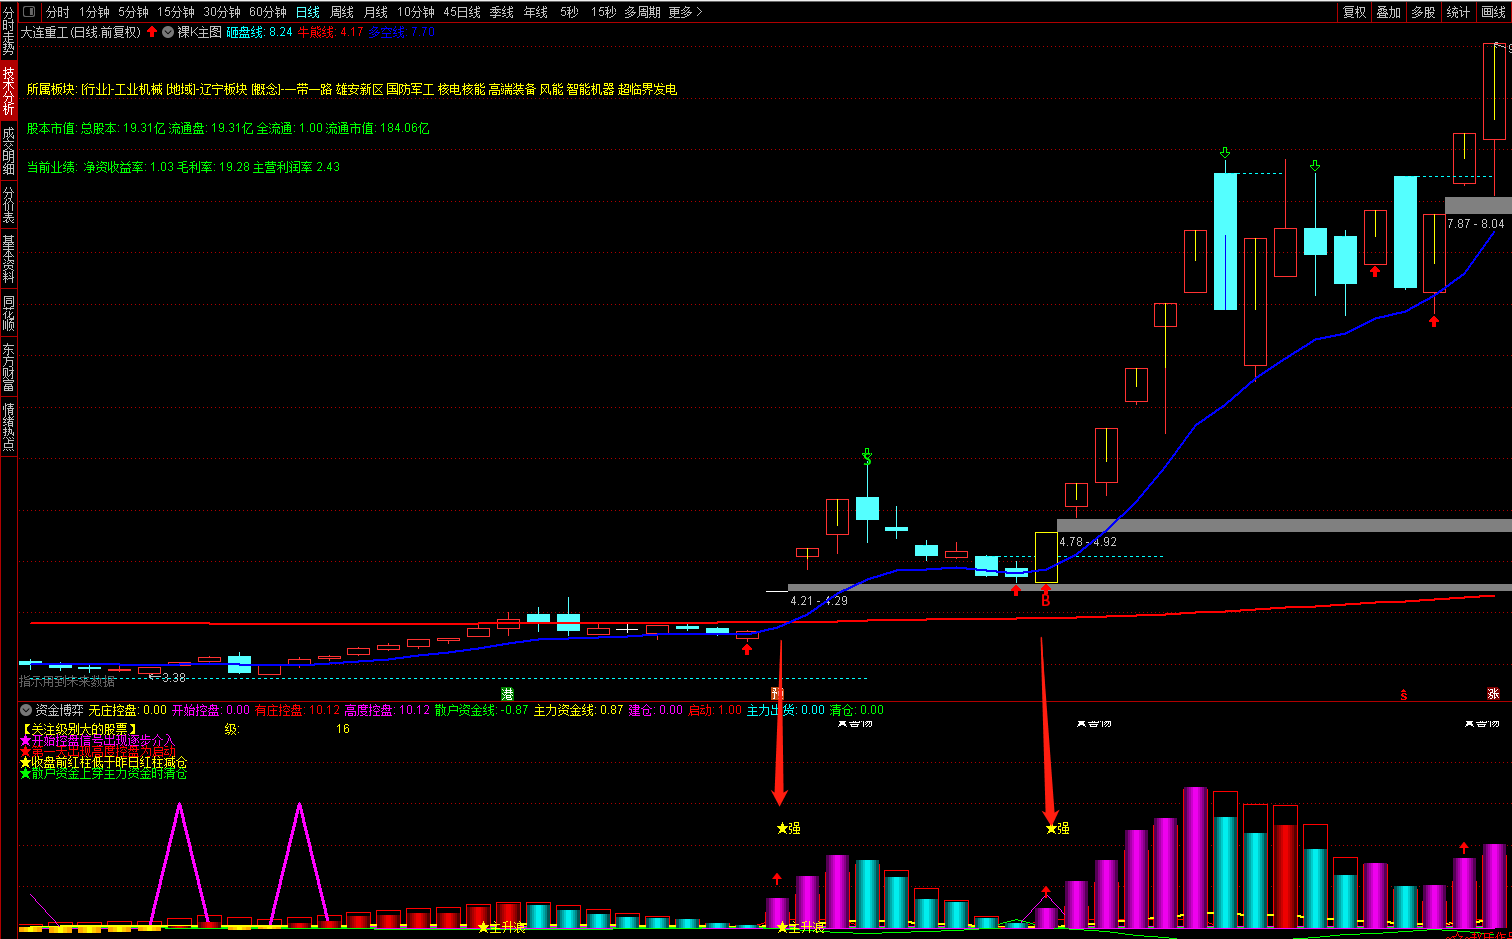Click the 股本市值 share capital line
This screenshot has height=939, width=1512.
(x=228, y=128)
